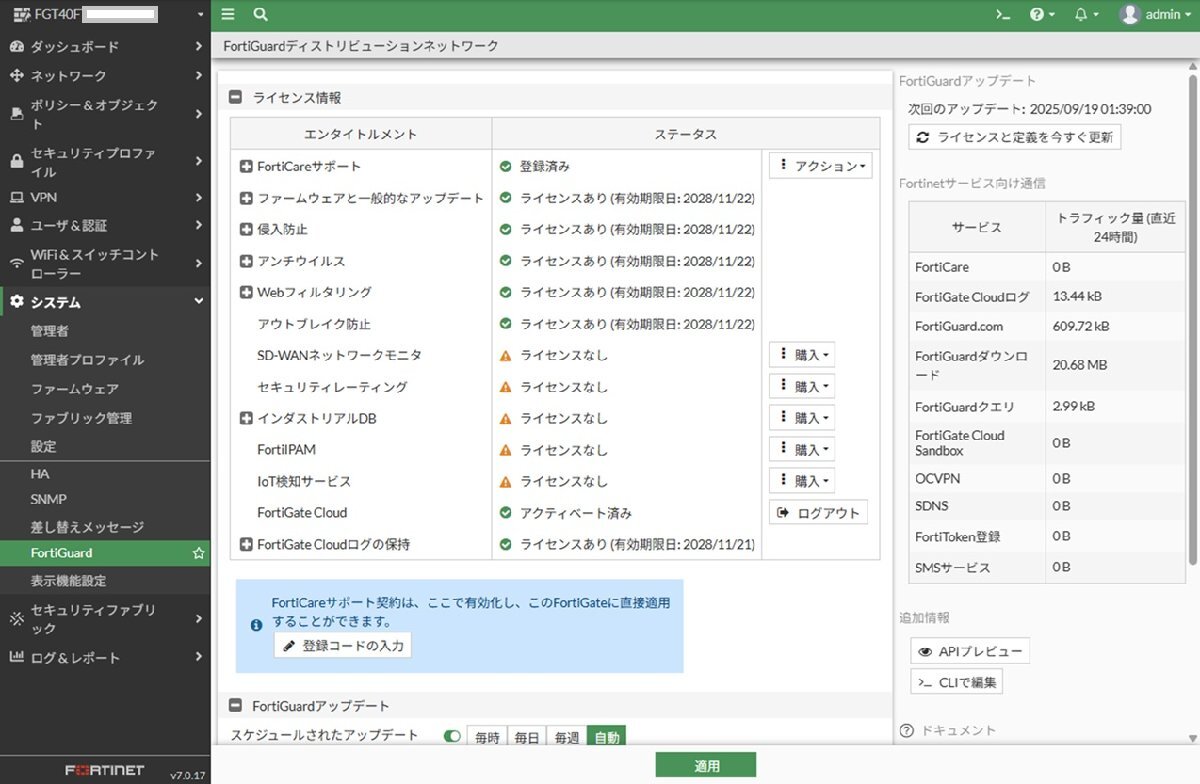1200x784 pixels.
Task: Select the 毎週 update interval option
Action: [566, 738]
